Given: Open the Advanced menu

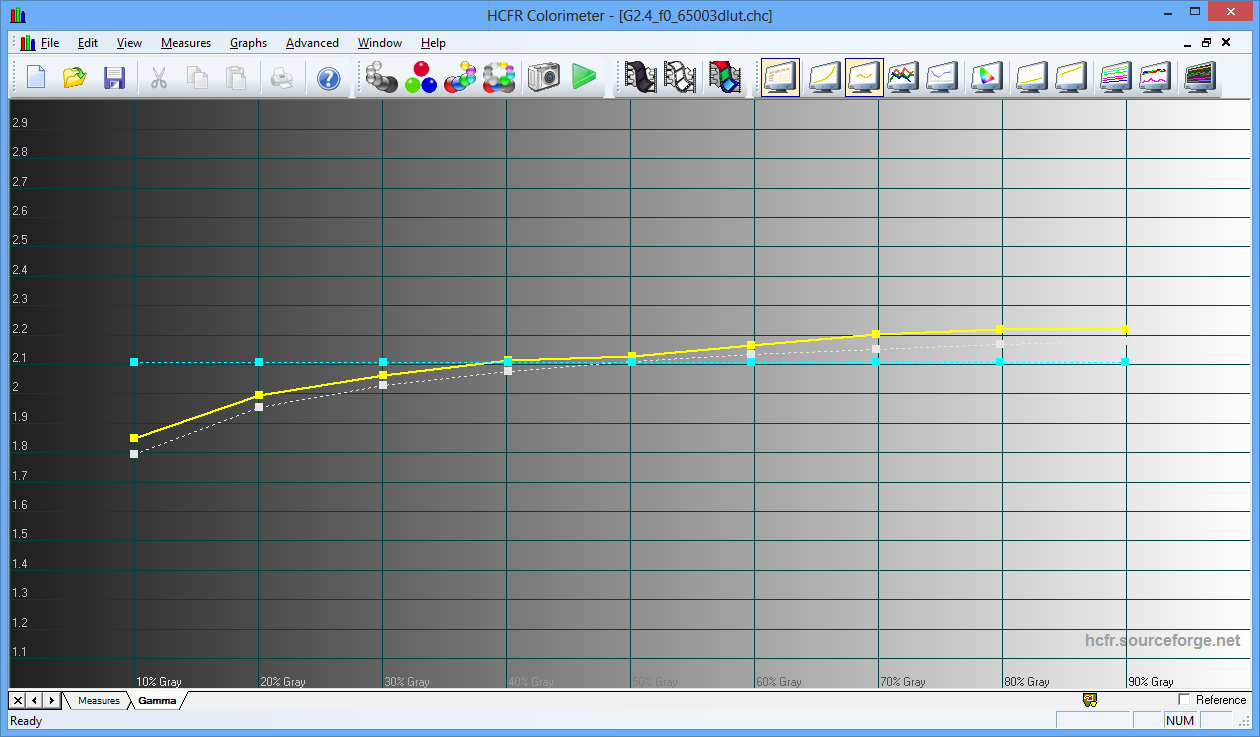Looking at the screenshot, I should (x=312, y=43).
